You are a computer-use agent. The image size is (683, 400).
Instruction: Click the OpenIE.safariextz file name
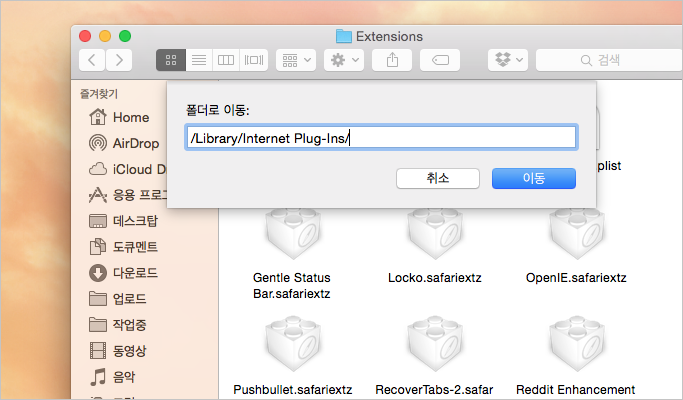576,278
